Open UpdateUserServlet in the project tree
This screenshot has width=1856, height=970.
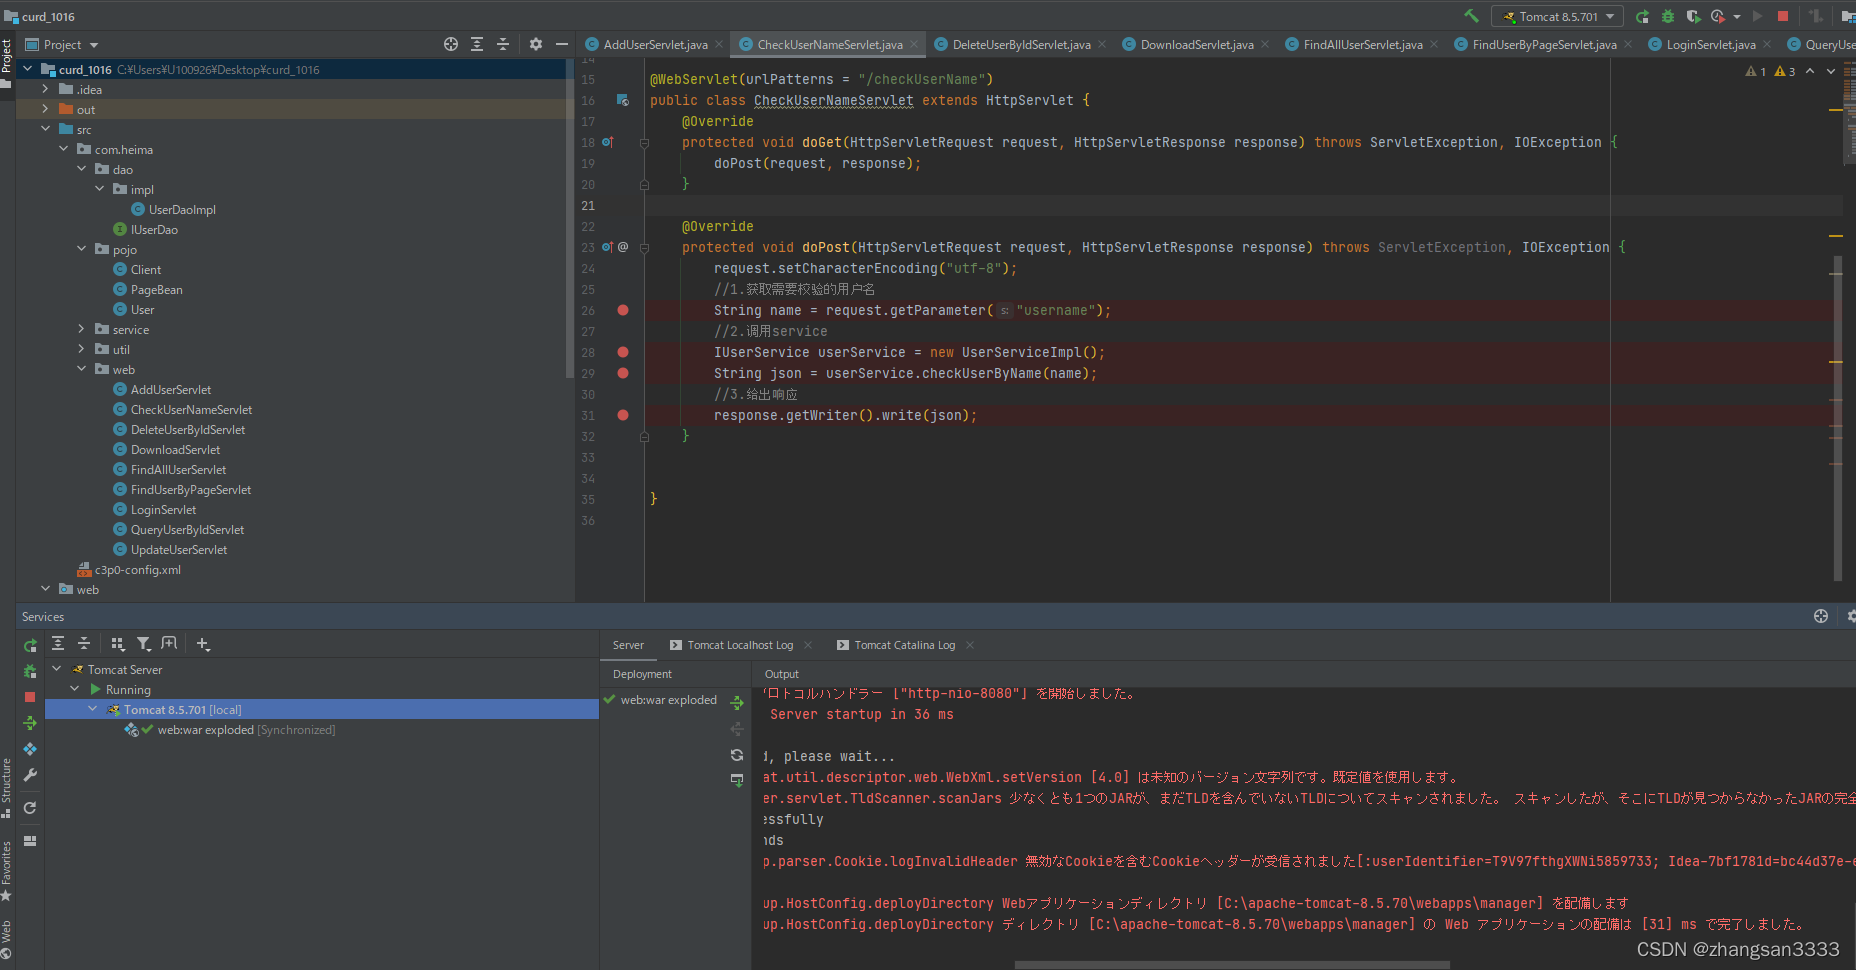[178, 549]
